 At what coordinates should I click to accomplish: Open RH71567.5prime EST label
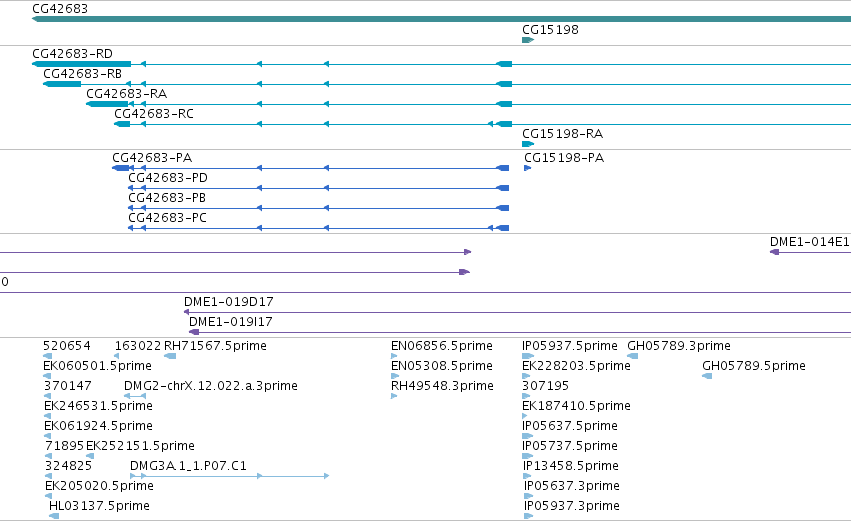[215, 346]
